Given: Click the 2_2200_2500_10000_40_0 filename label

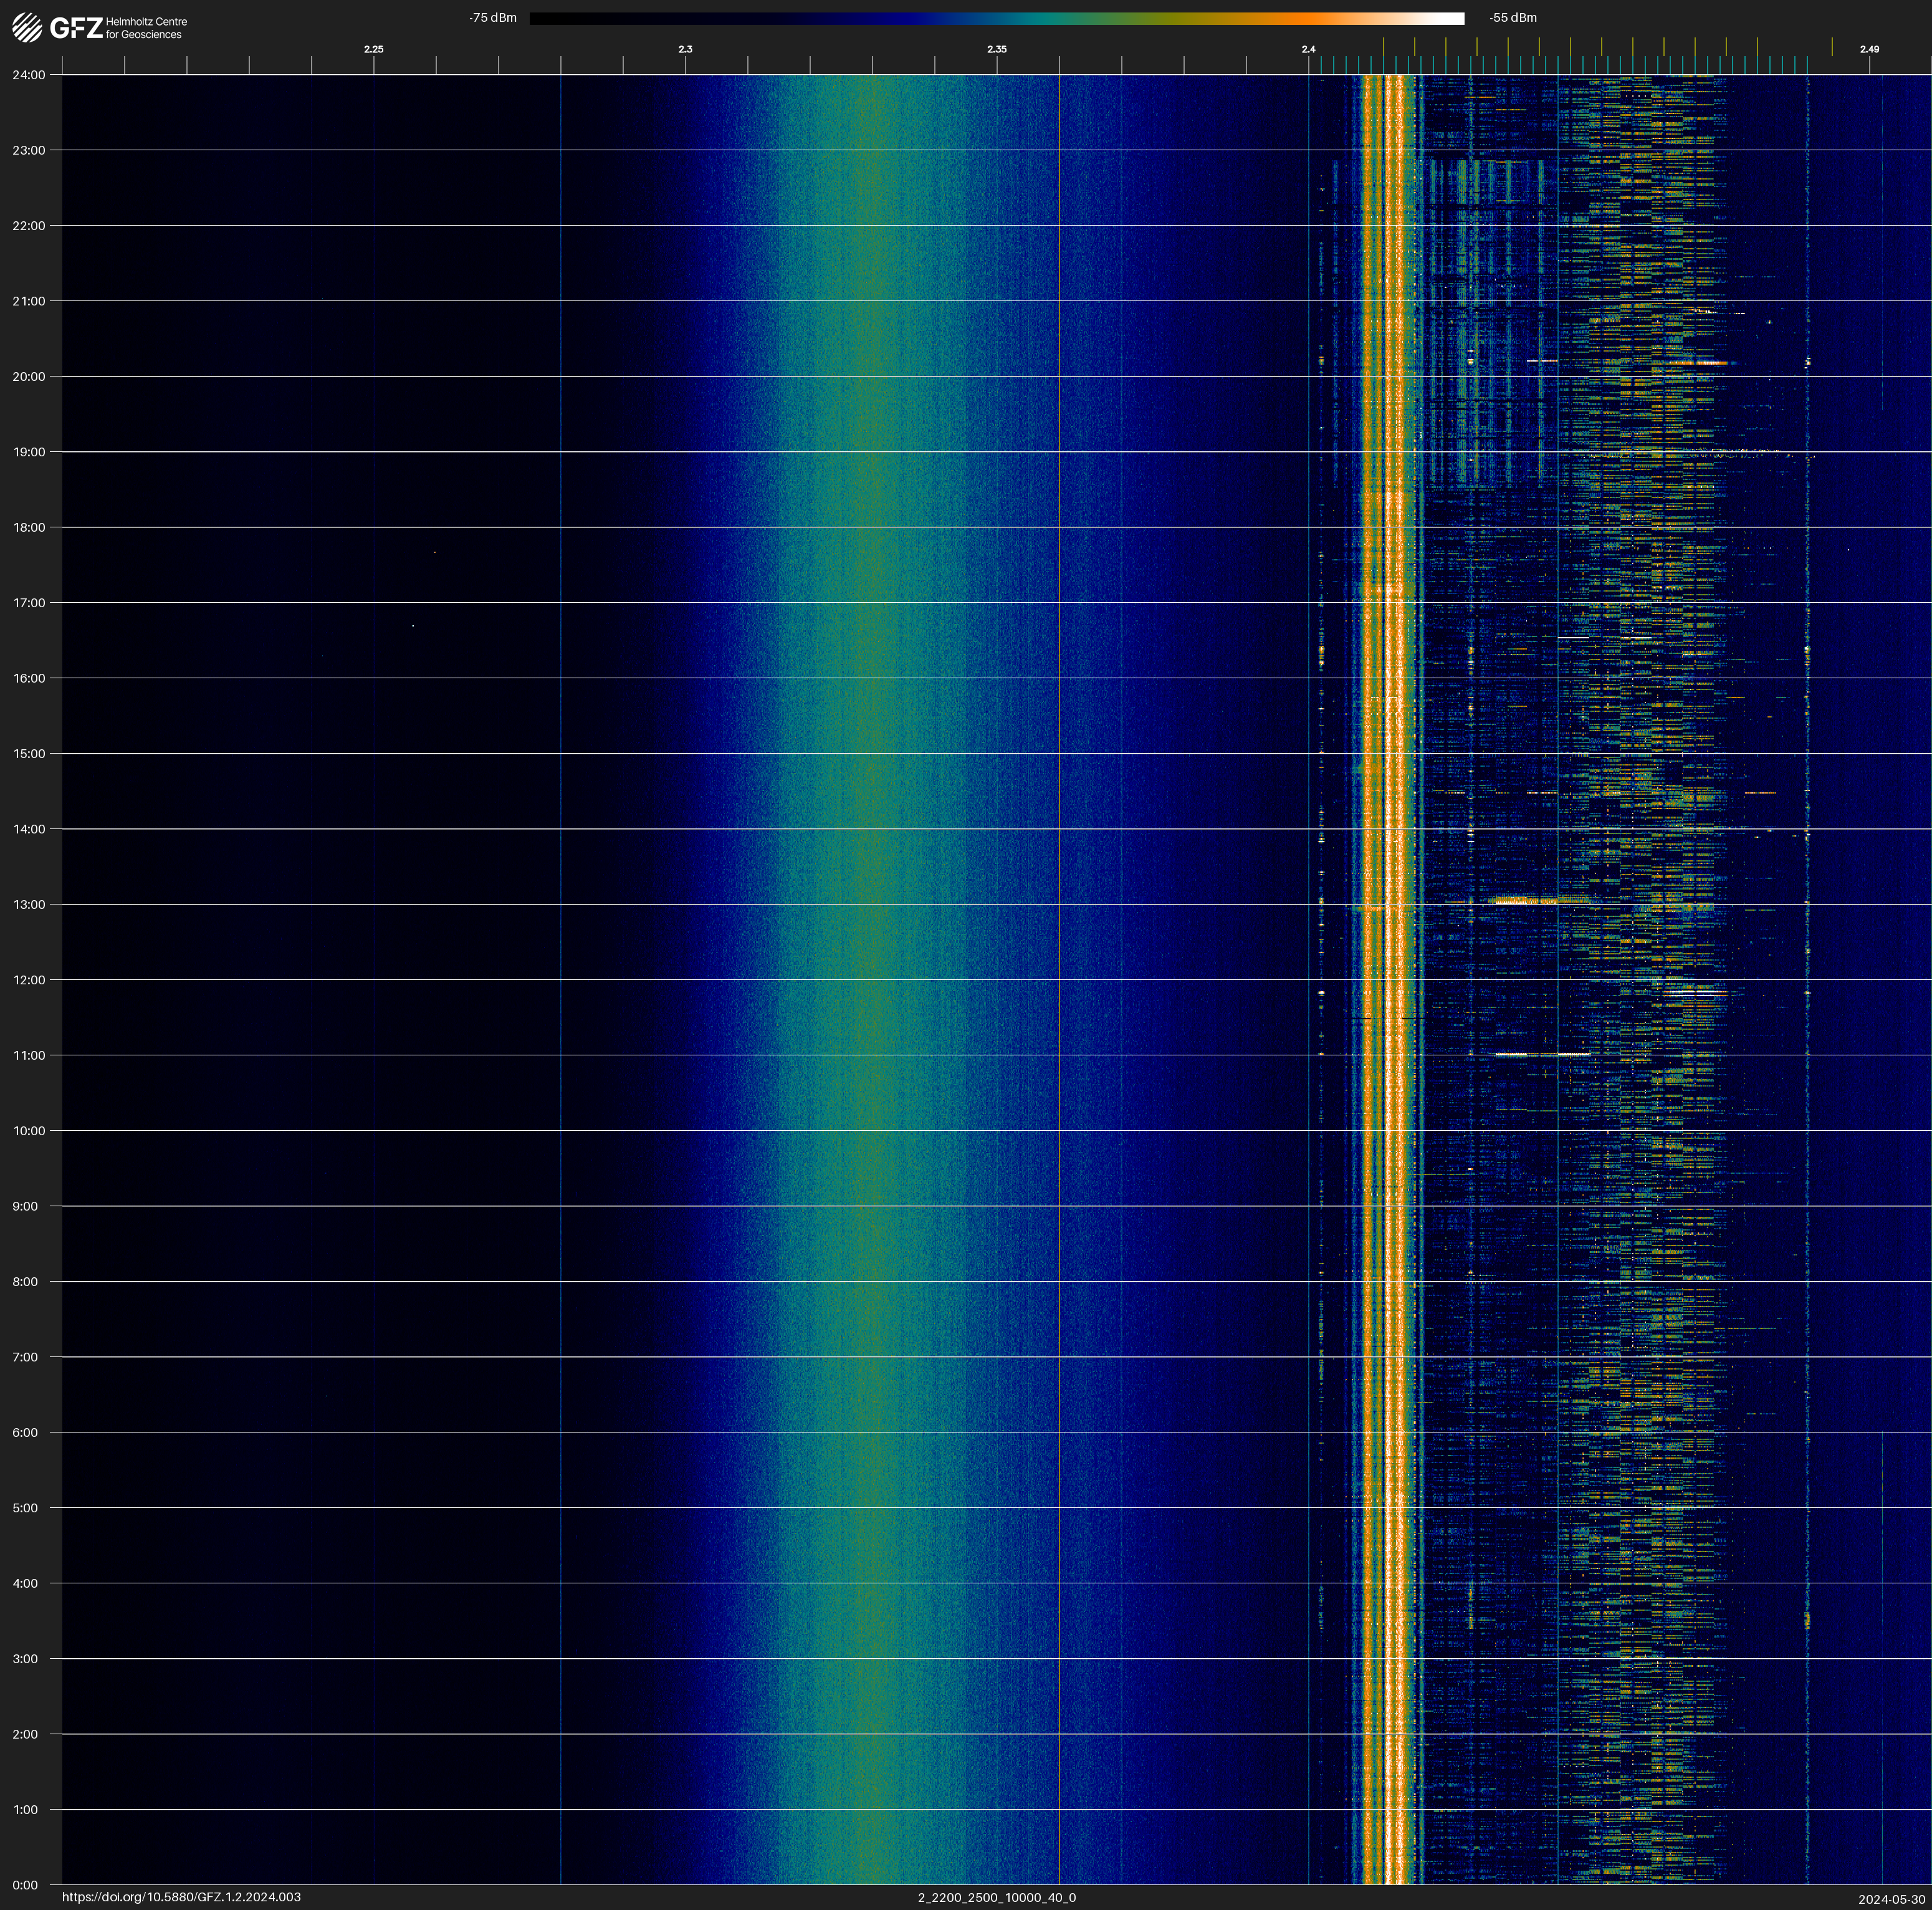Looking at the screenshot, I should pos(996,1897).
